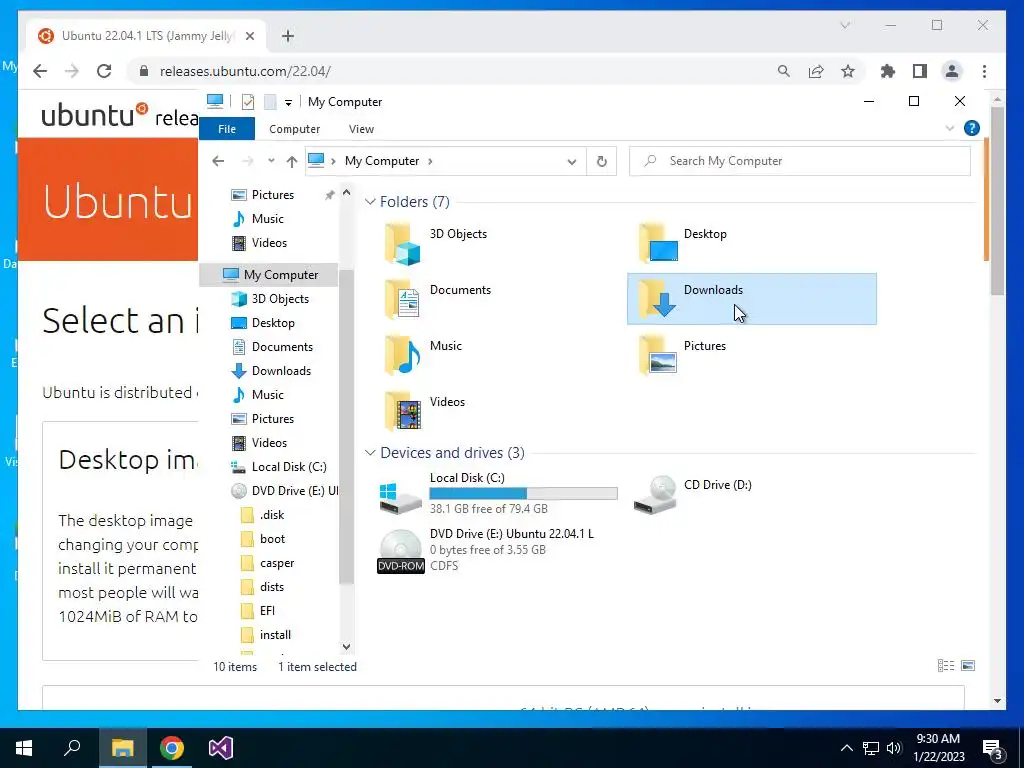The image size is (1024, 768).
Task: Open a new Chrome tab
Action: (x=288, y=36)
